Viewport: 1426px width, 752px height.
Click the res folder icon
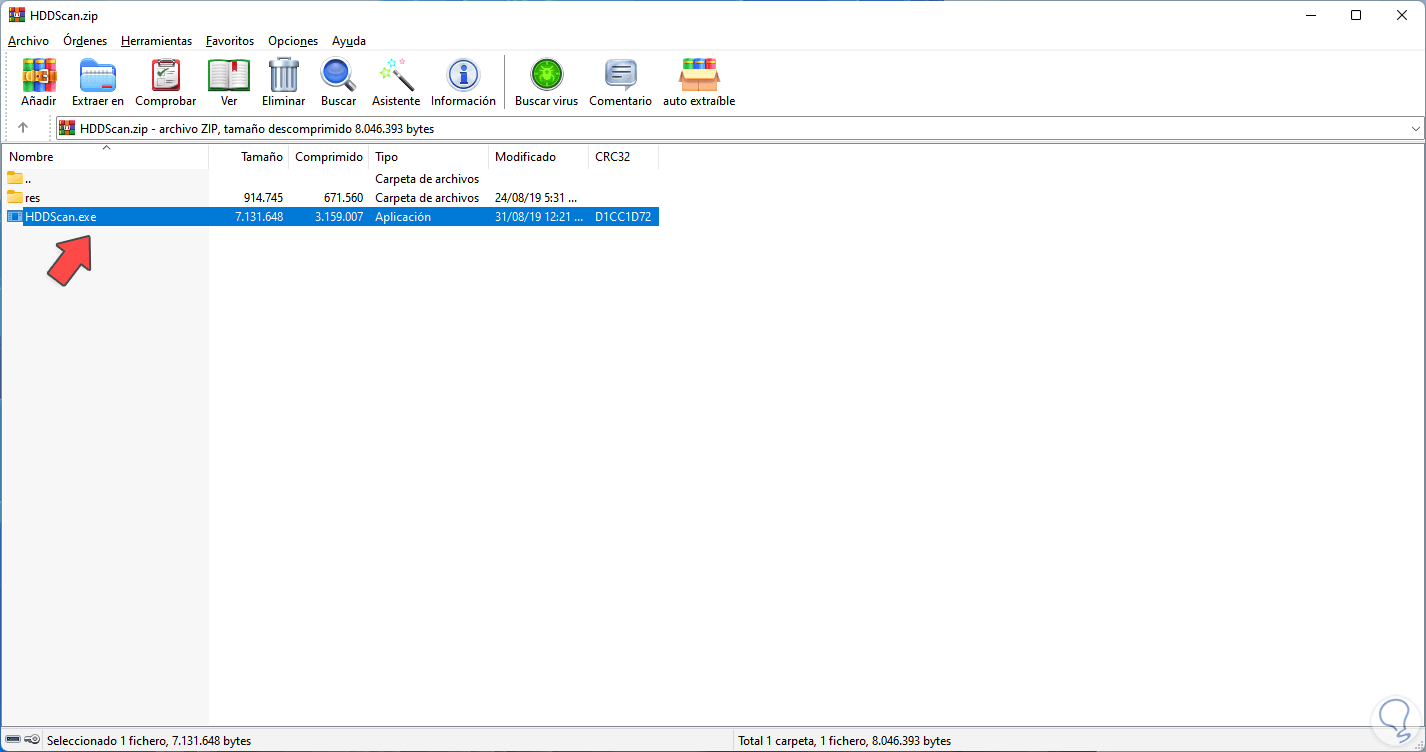point(15,197)
